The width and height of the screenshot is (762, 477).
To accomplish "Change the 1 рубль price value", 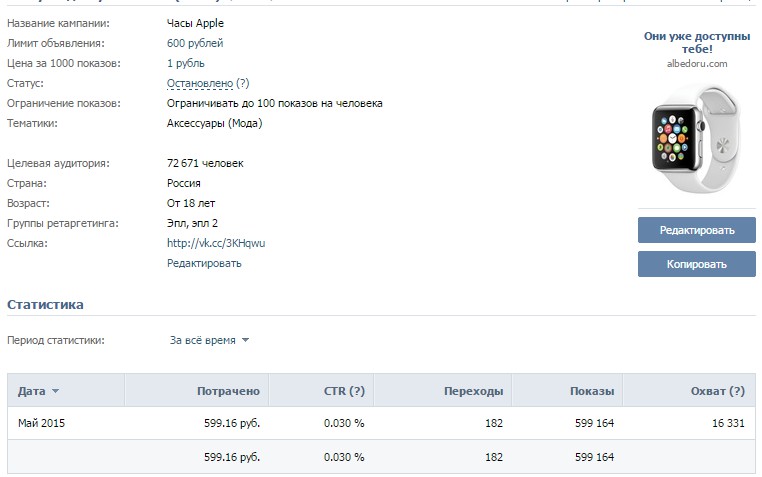I will [x=187, y=63].
